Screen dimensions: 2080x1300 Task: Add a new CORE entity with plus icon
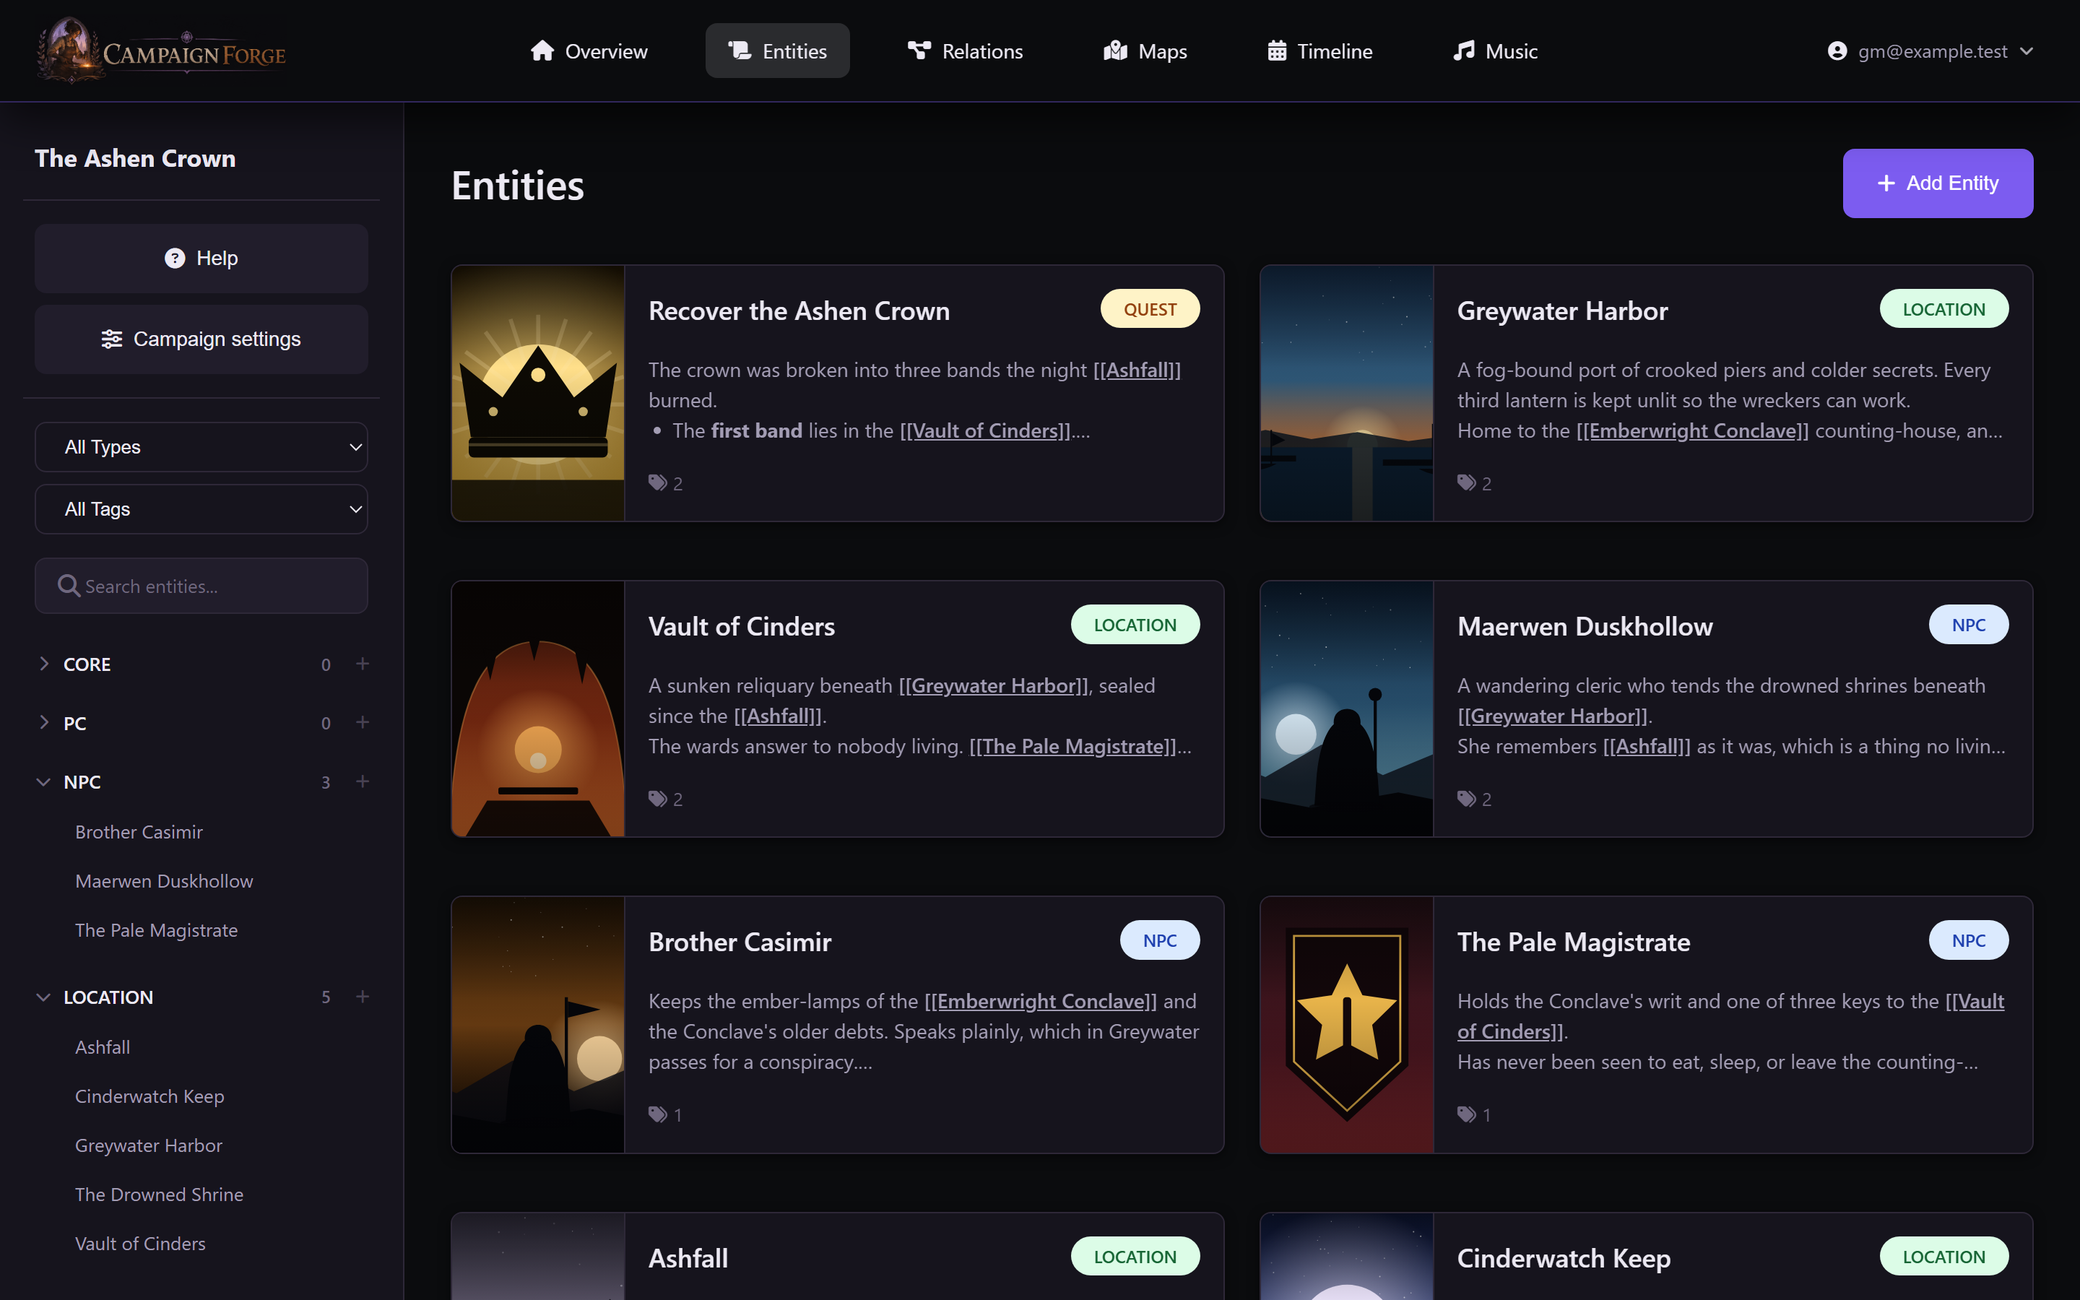pyautogui.click(x=363, y=664)
